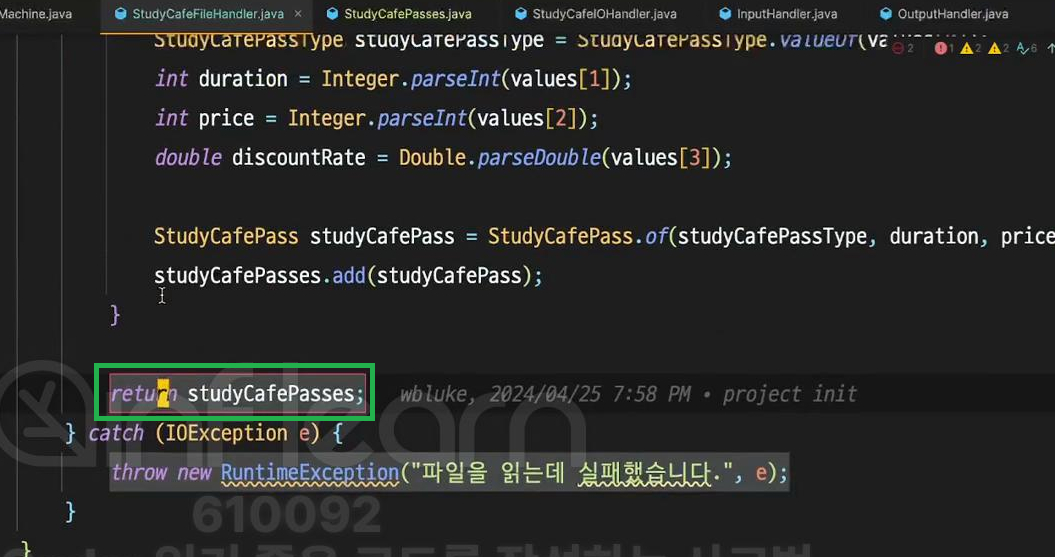Open the error count indicator showing 1
Image resolution: width=1055 pixels, height=557 pixels.
pyautogui.click(x=944, y=48)
